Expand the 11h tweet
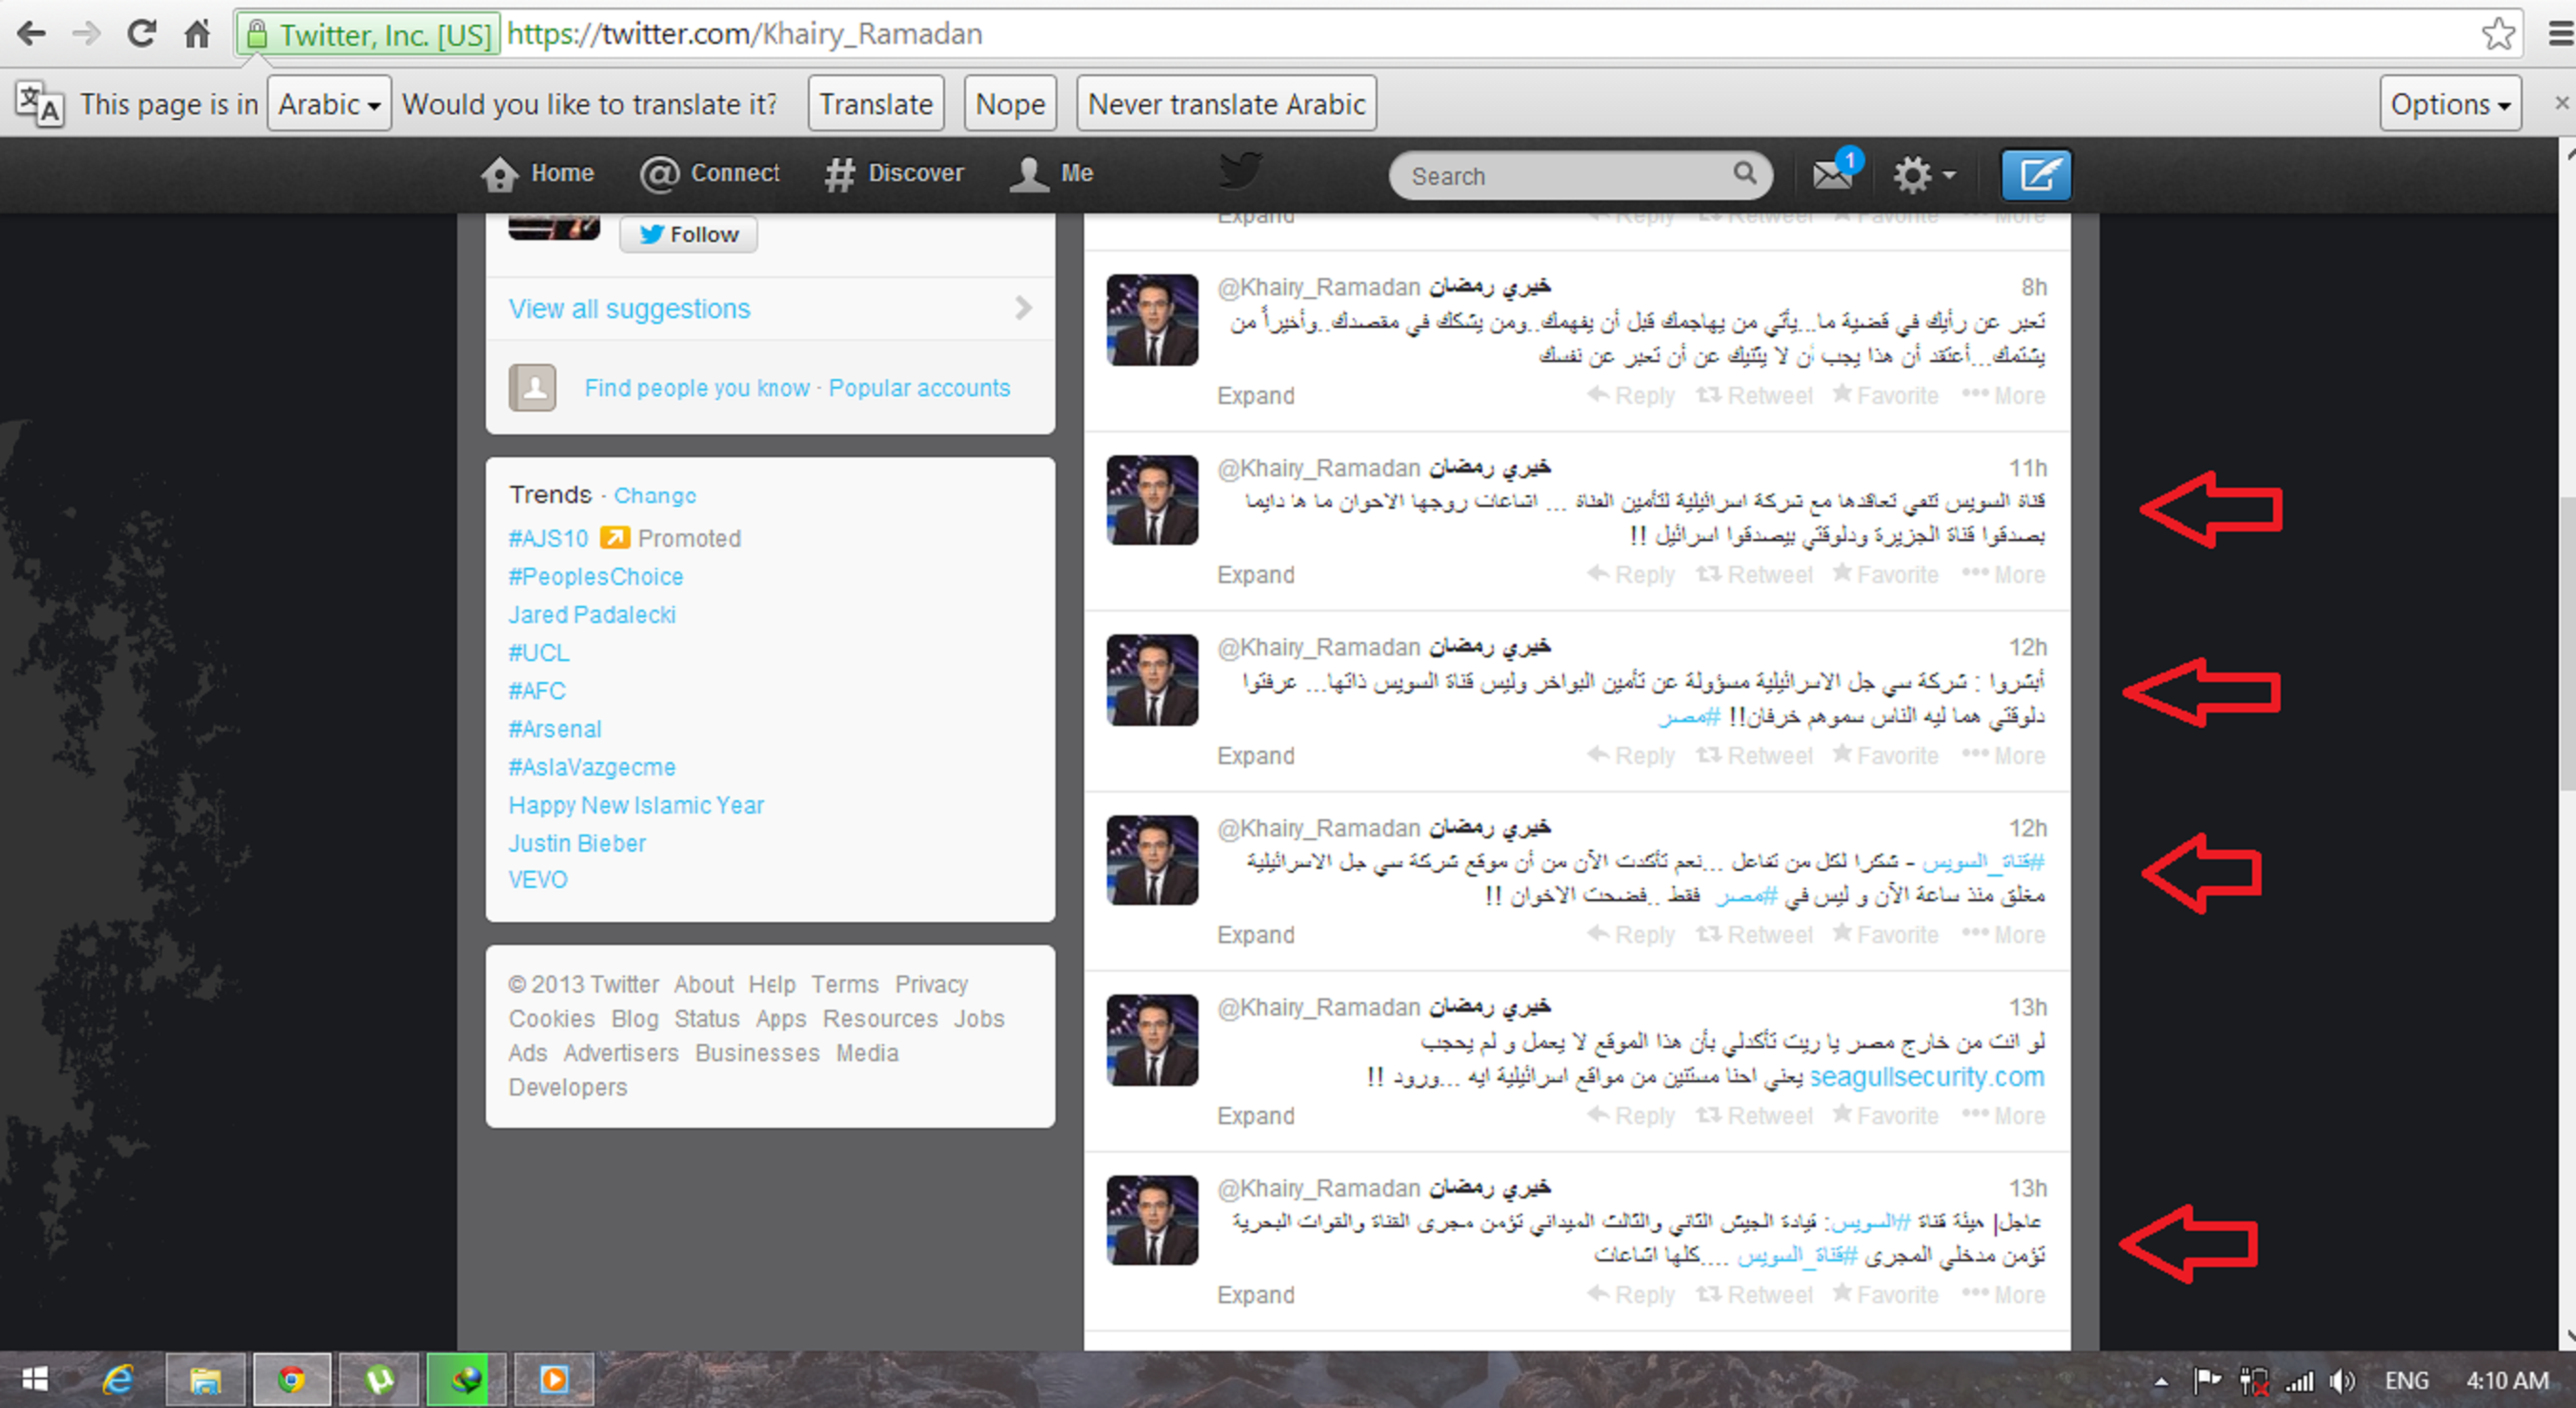 click(1255, 575)
